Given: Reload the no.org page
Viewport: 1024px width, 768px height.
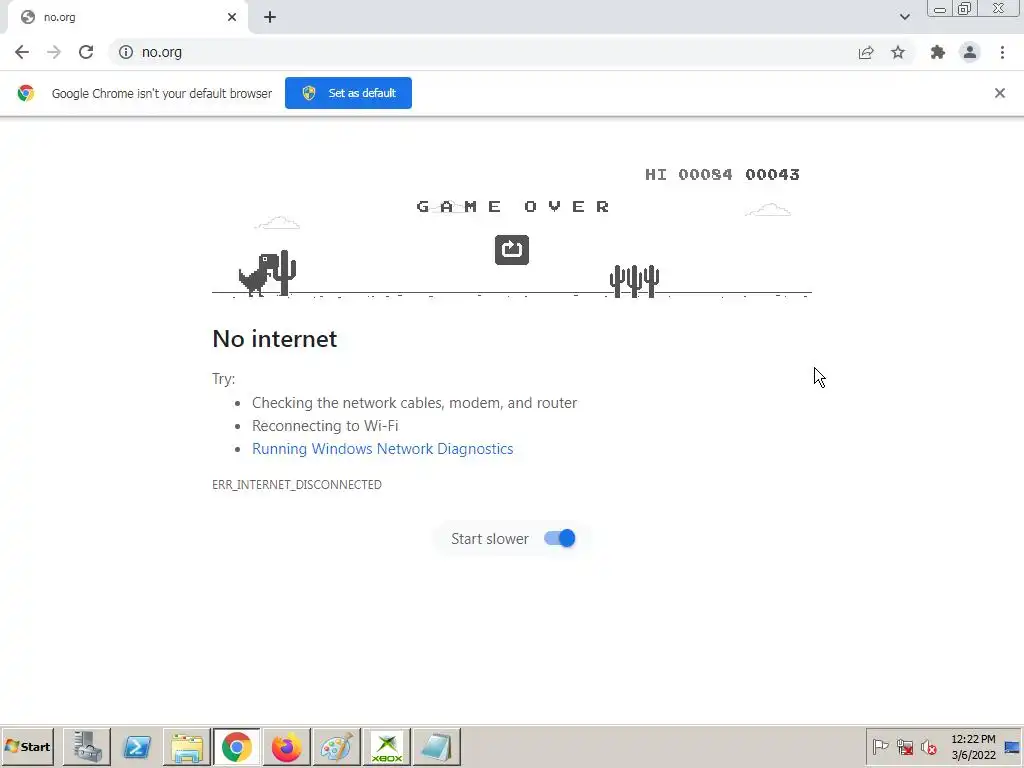Looking at the screenshot, I should (x=86, y=52).
